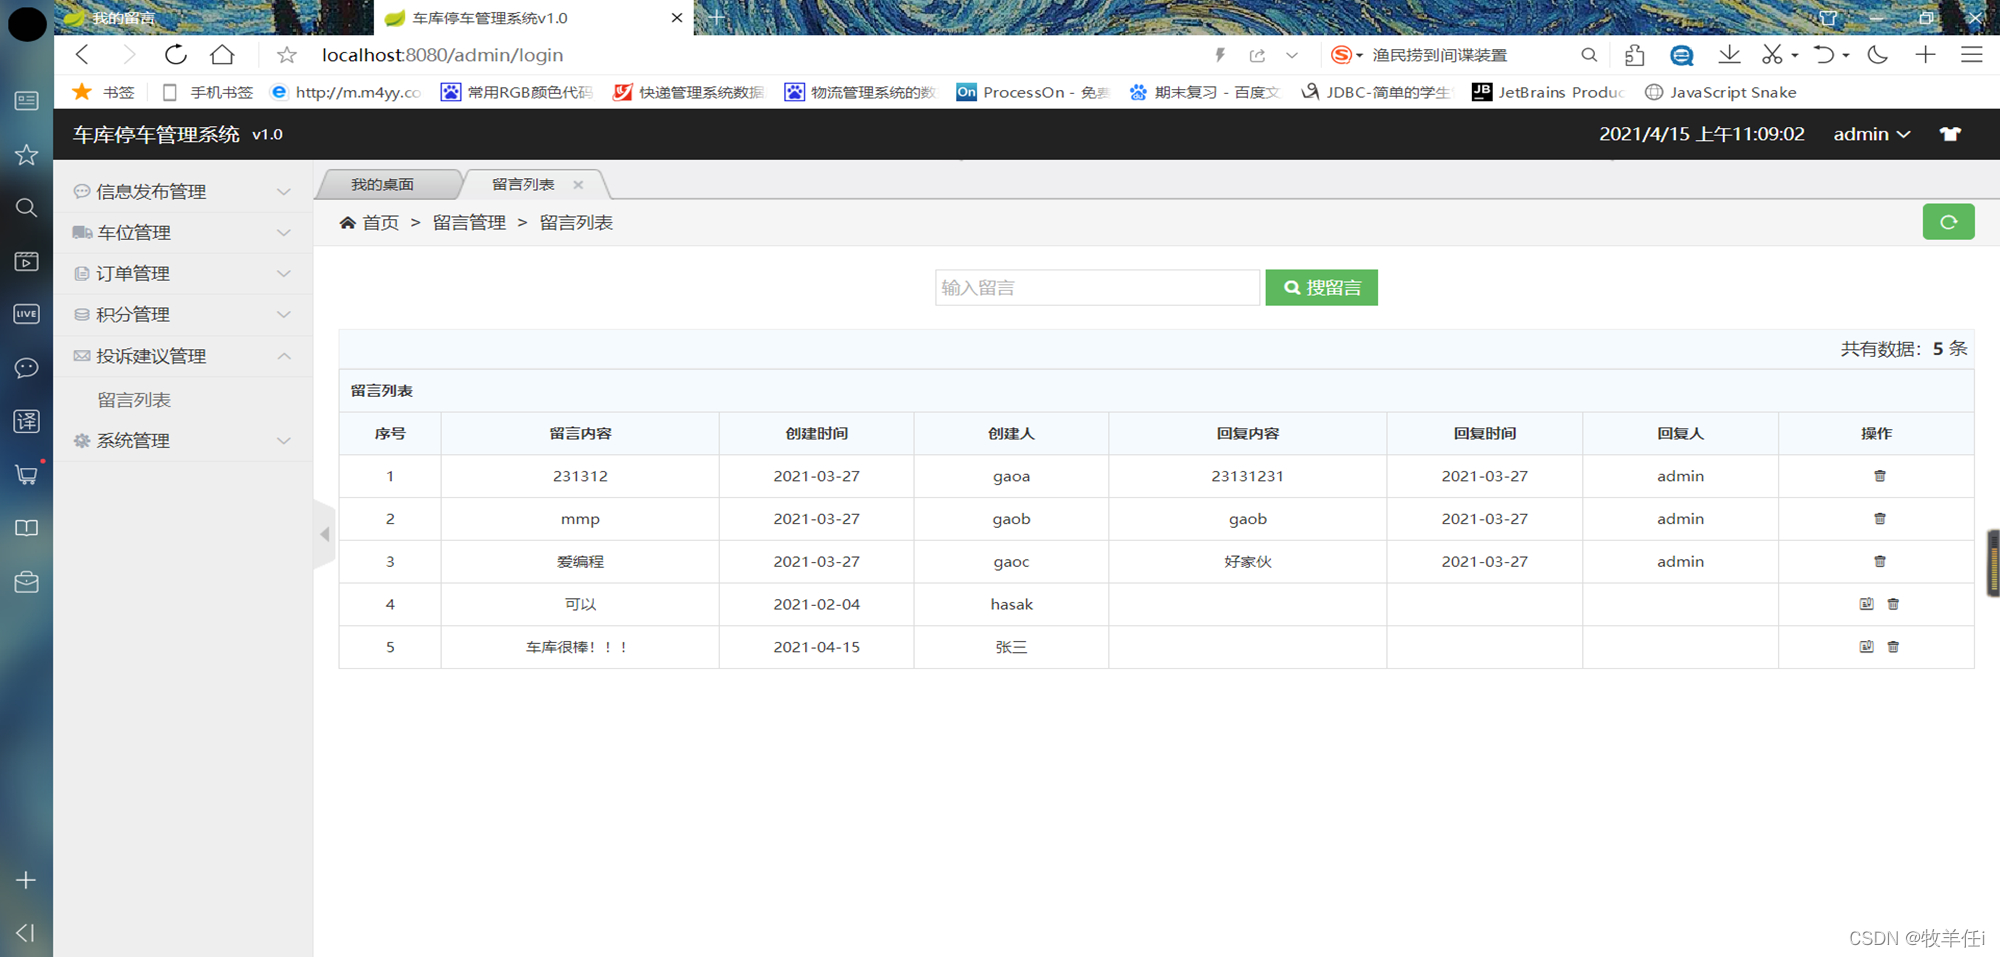The height and width of the screenshot is (957, 2000).
Task: Open new browser tab plus button
Action: [716, 18]
